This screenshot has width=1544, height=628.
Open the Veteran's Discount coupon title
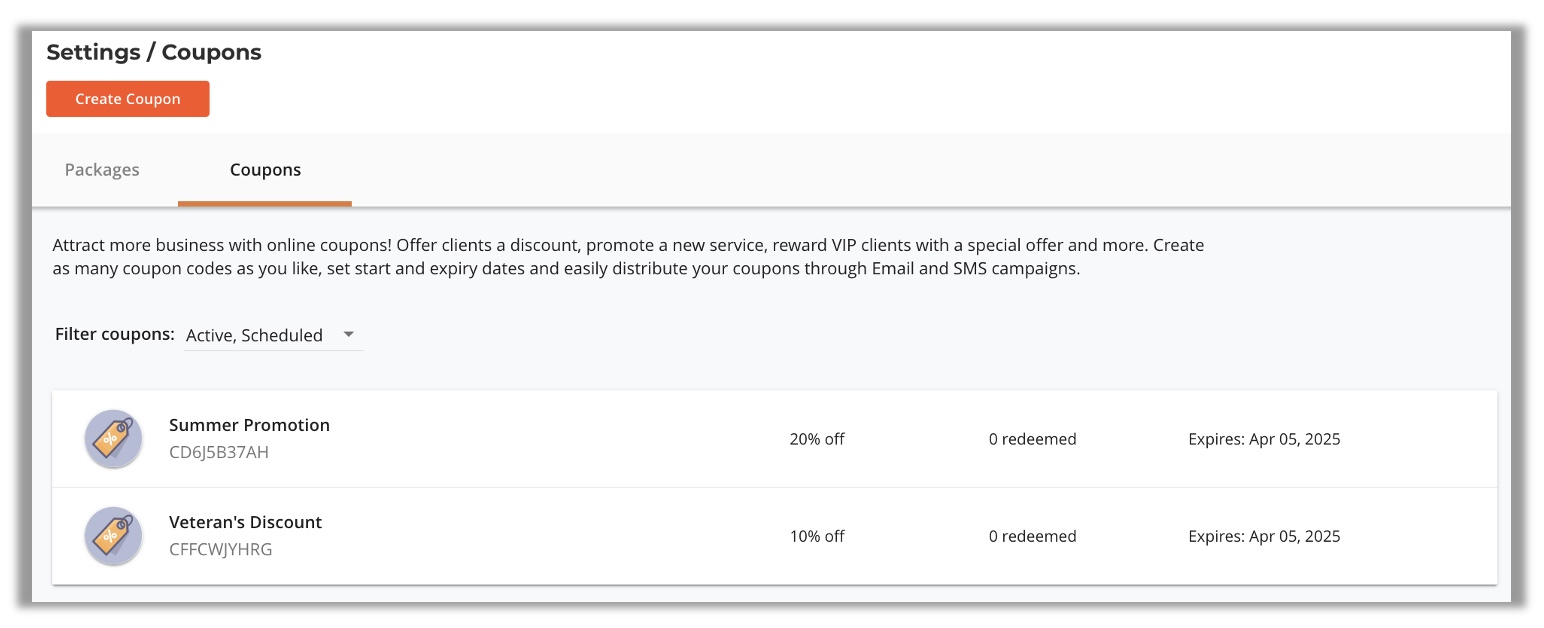[x=245, y=522]
